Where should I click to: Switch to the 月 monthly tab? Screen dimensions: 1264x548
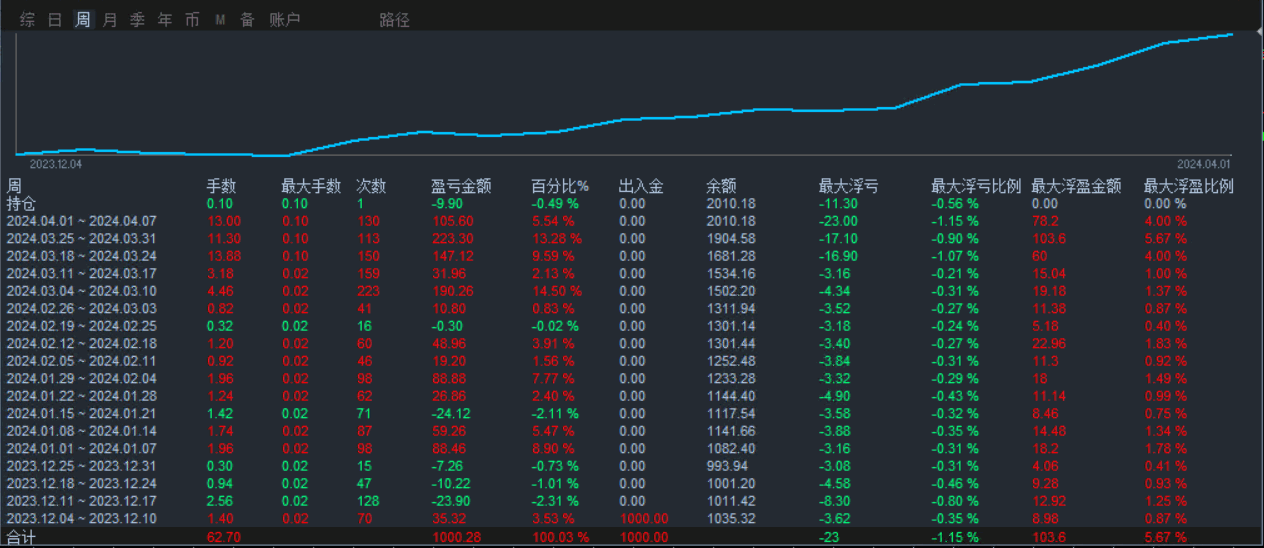coord(110,20)
